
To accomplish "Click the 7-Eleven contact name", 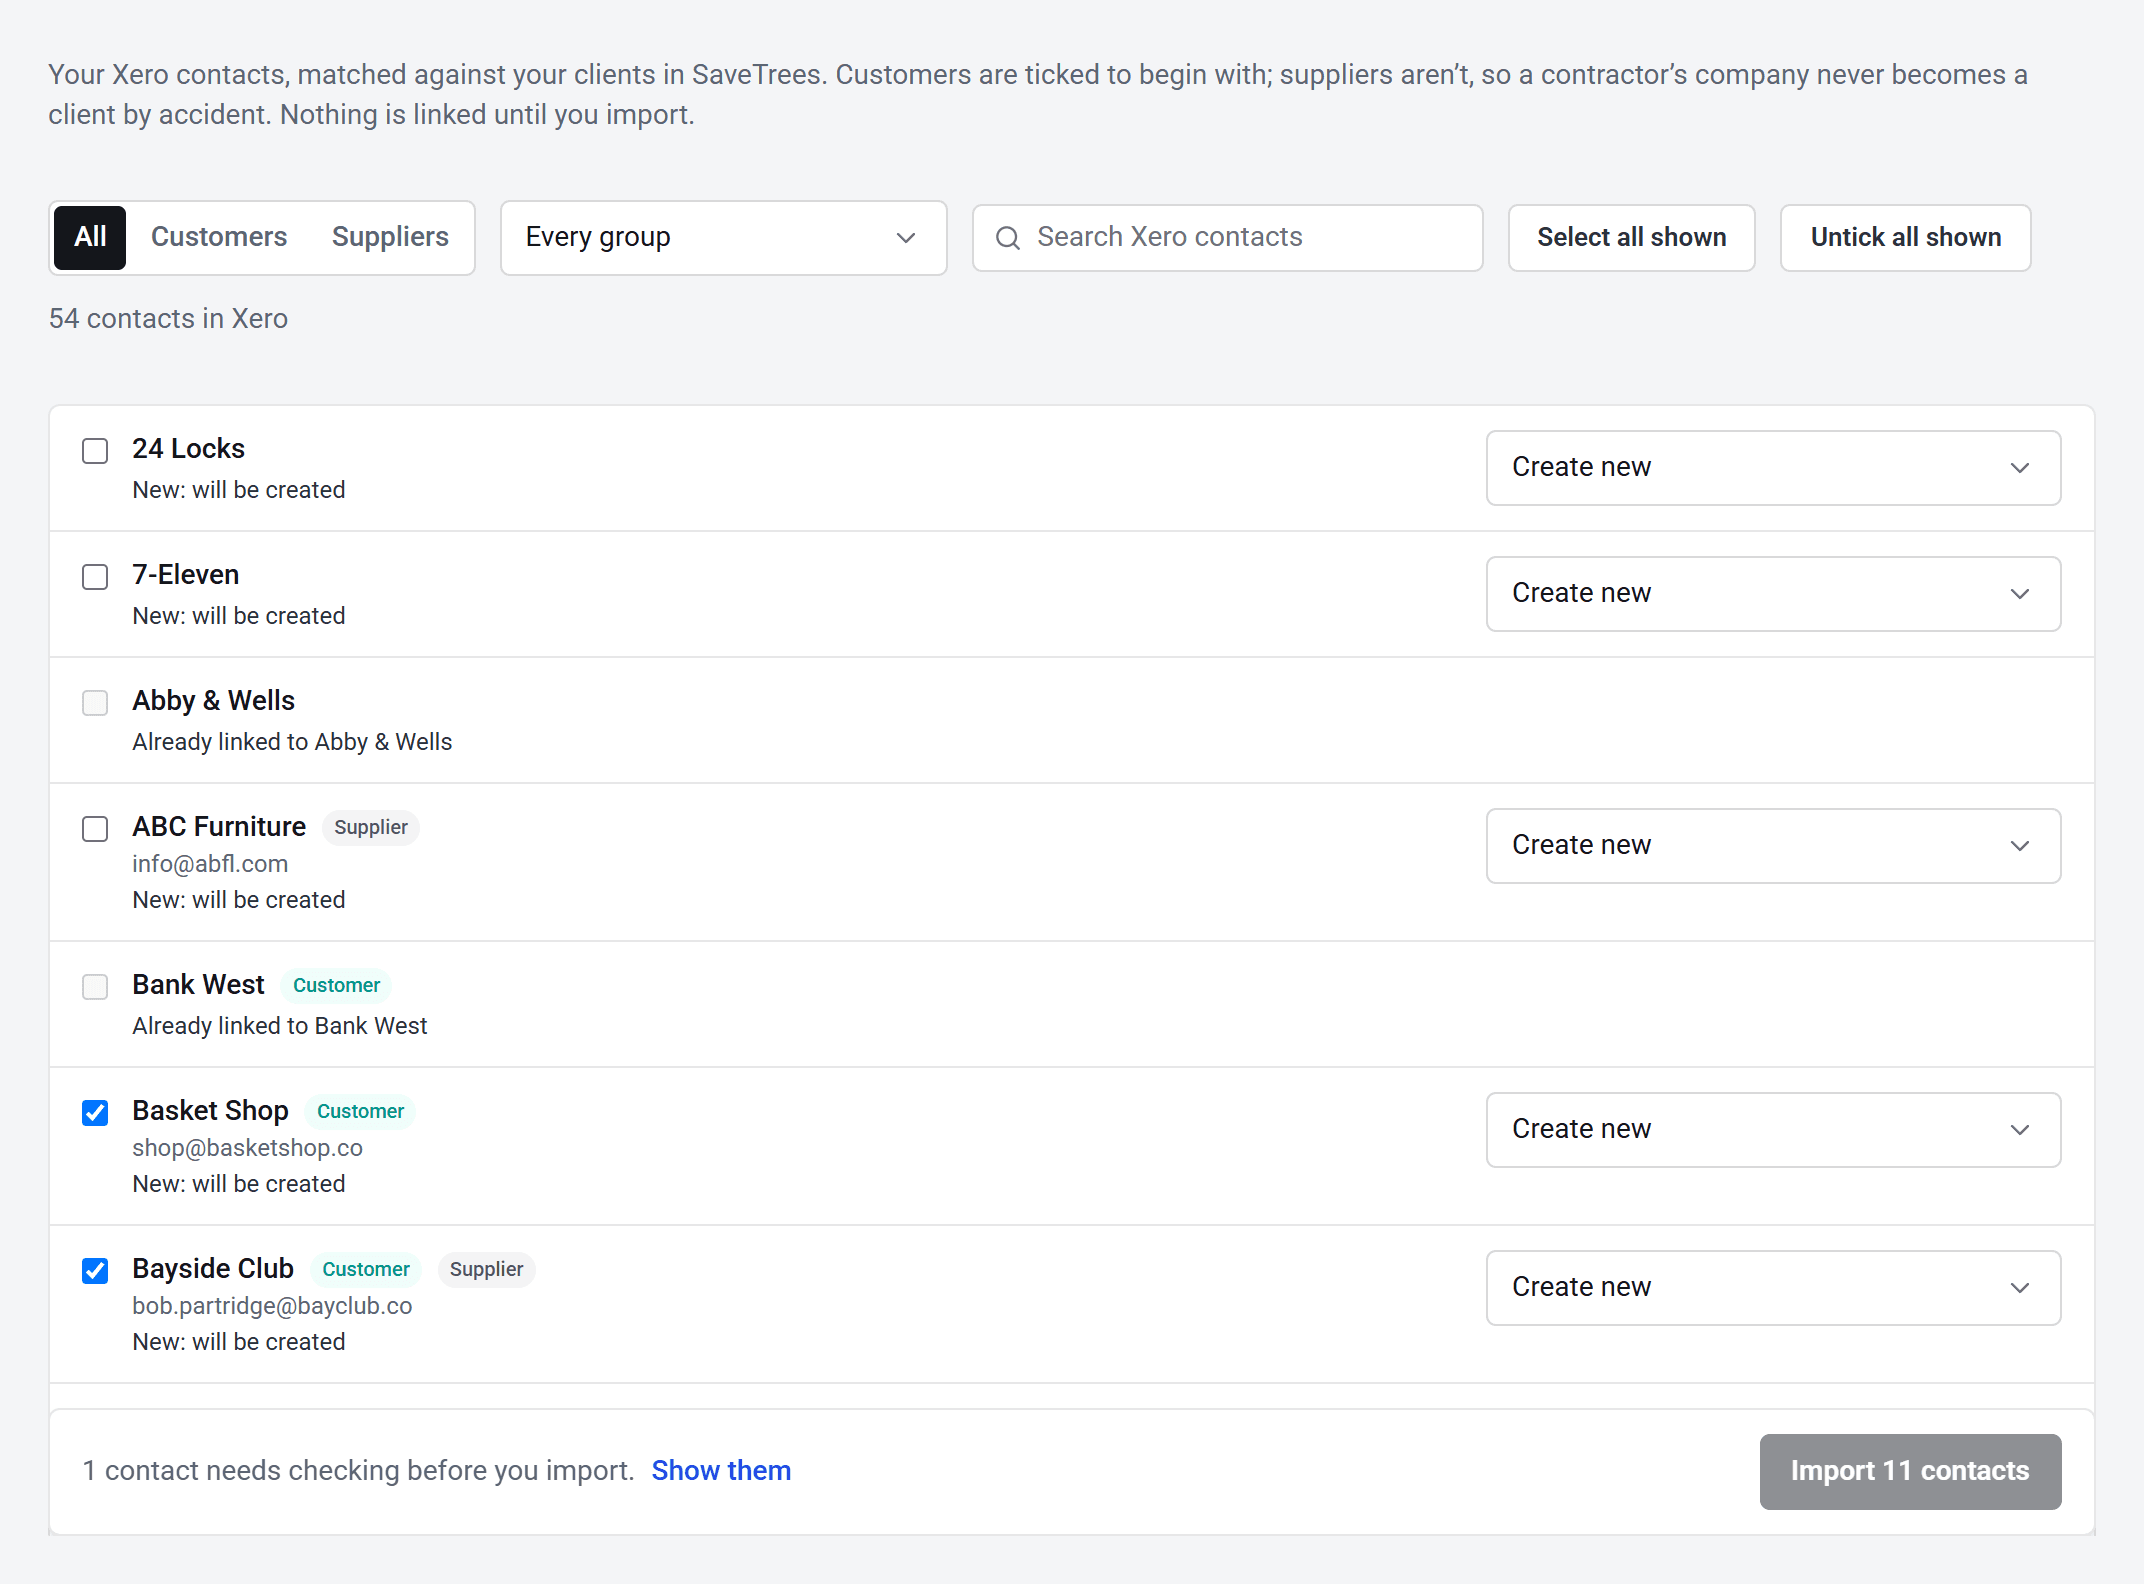I will coord(185,575).
